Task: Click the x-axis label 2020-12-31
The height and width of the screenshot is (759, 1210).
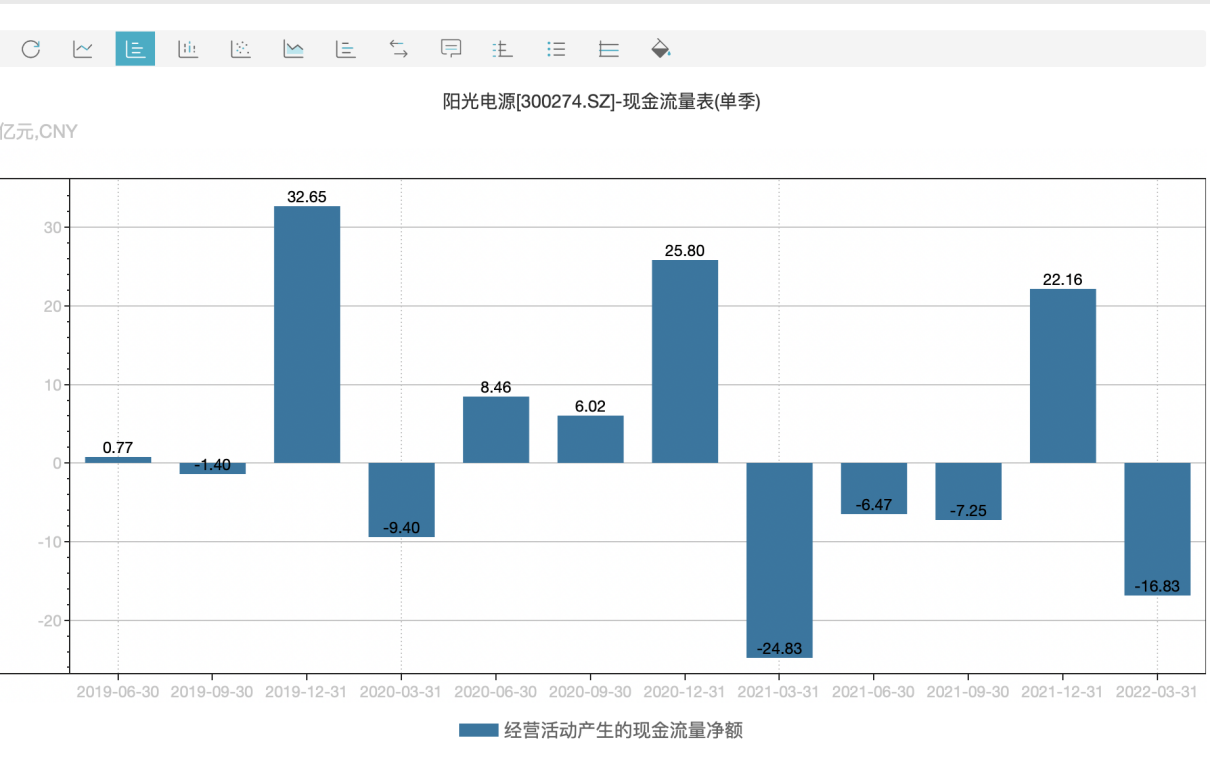Action: (685, 692)
